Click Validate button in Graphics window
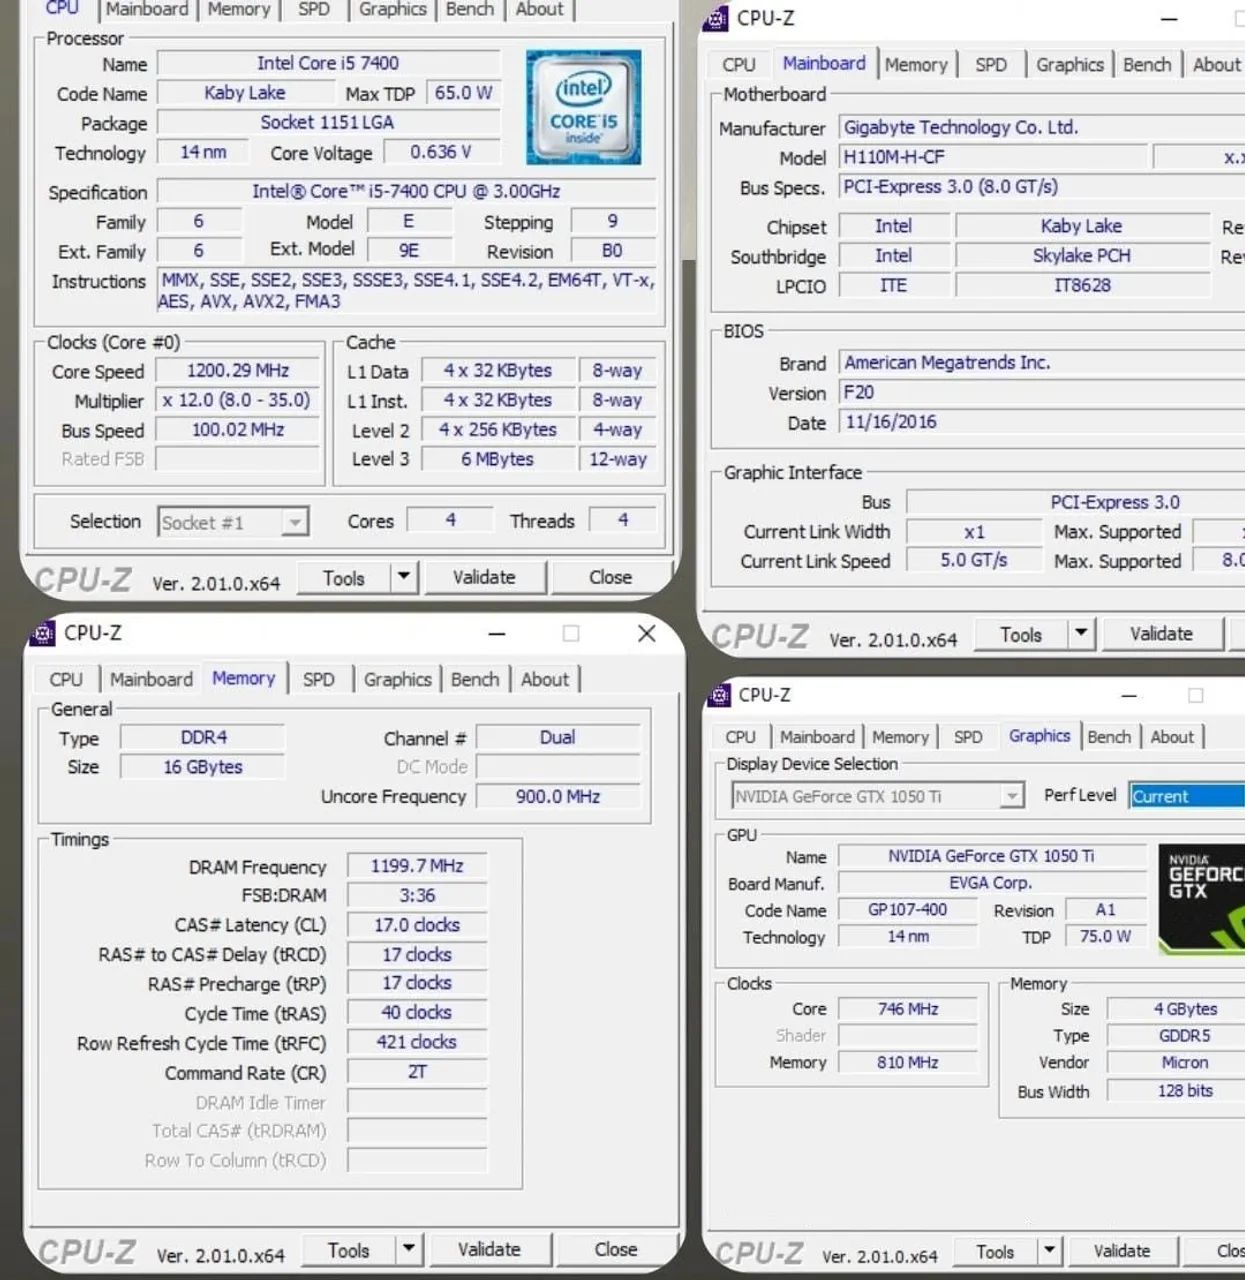The width and height of the screenshot is (1245, 1280). tap(1122, 1251)
